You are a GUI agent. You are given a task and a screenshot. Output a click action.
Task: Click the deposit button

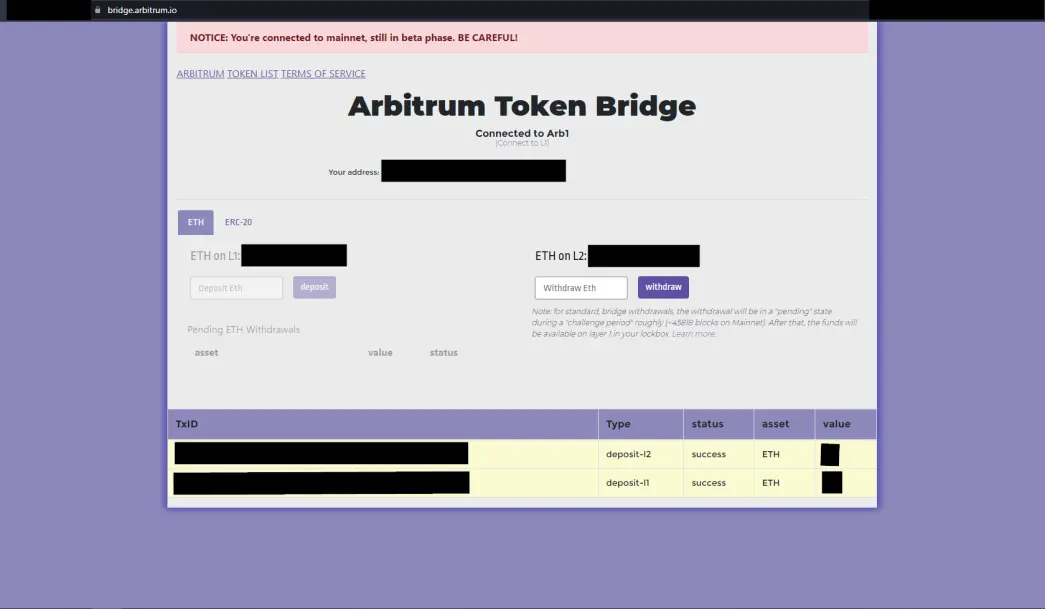click(315, 287)
